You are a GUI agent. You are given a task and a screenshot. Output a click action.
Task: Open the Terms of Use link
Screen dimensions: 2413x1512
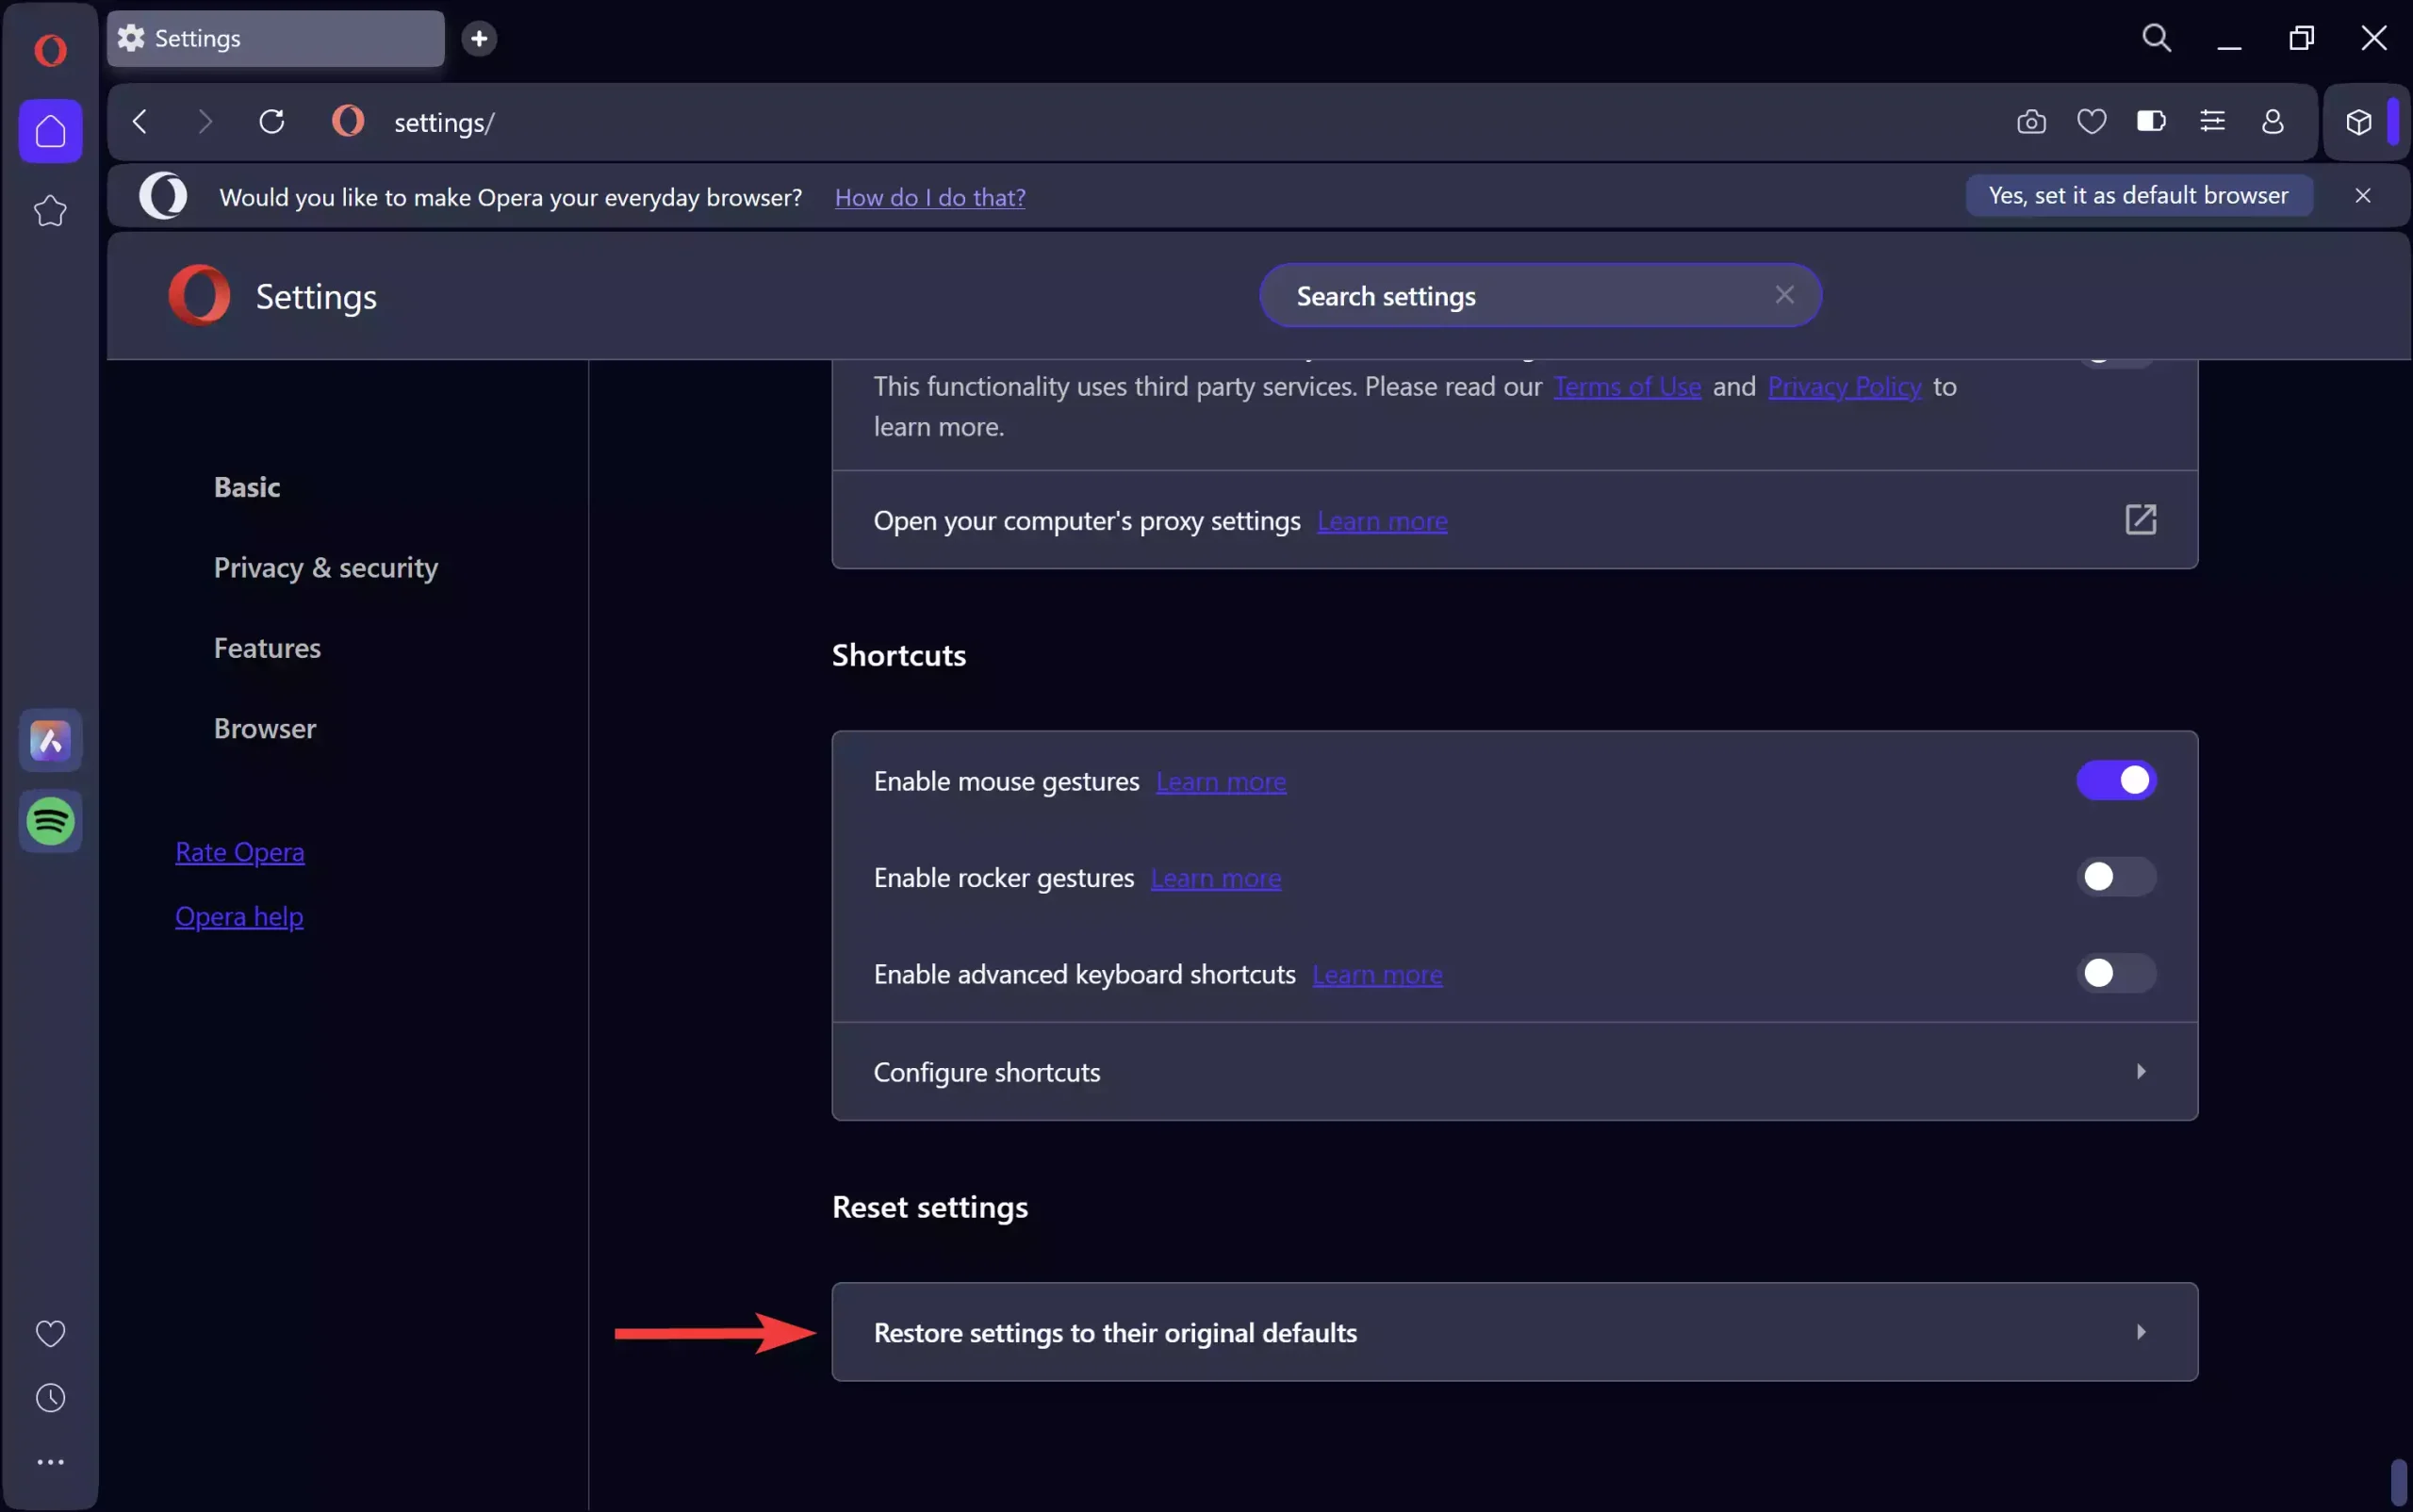(1626, 387)
